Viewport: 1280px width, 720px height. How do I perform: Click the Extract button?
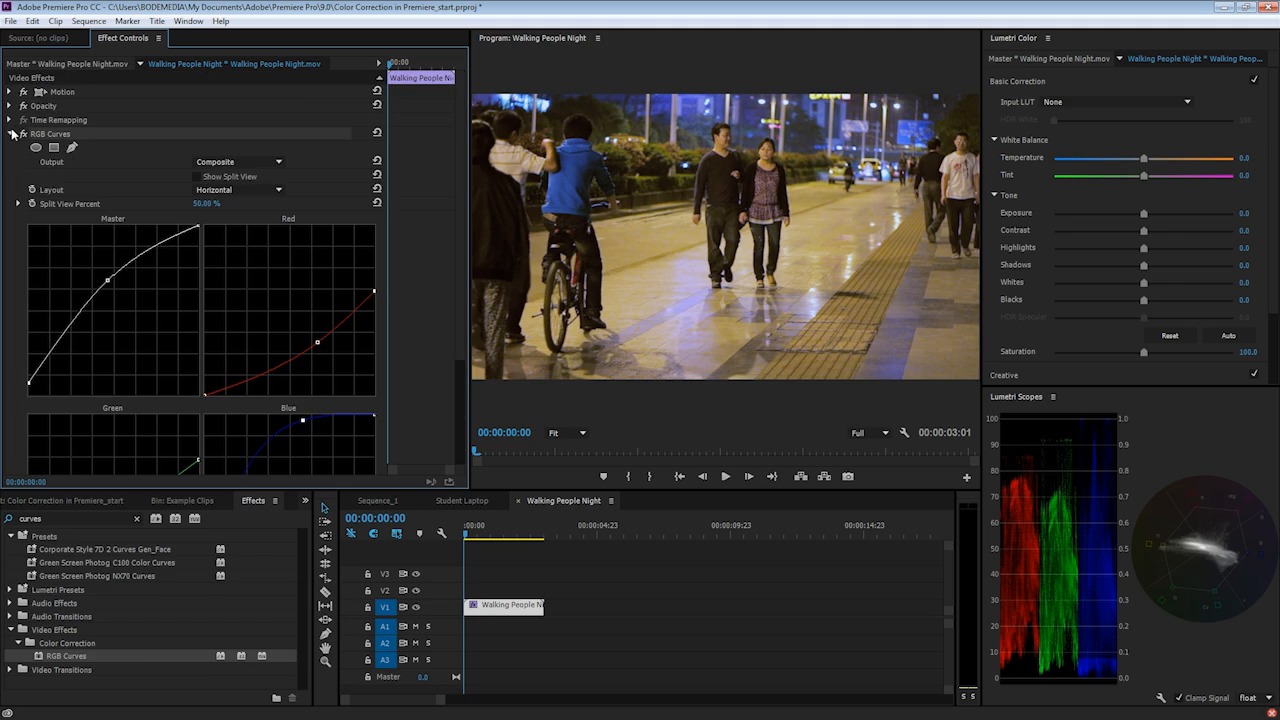pyautogui.click(x=824, y=477)
